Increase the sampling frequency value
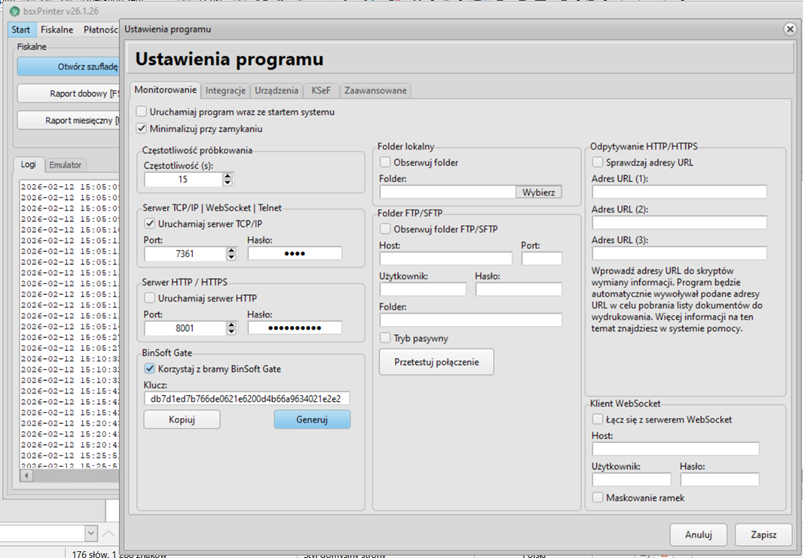Viewport: 803px width, 558px height. tap(228, 175)
